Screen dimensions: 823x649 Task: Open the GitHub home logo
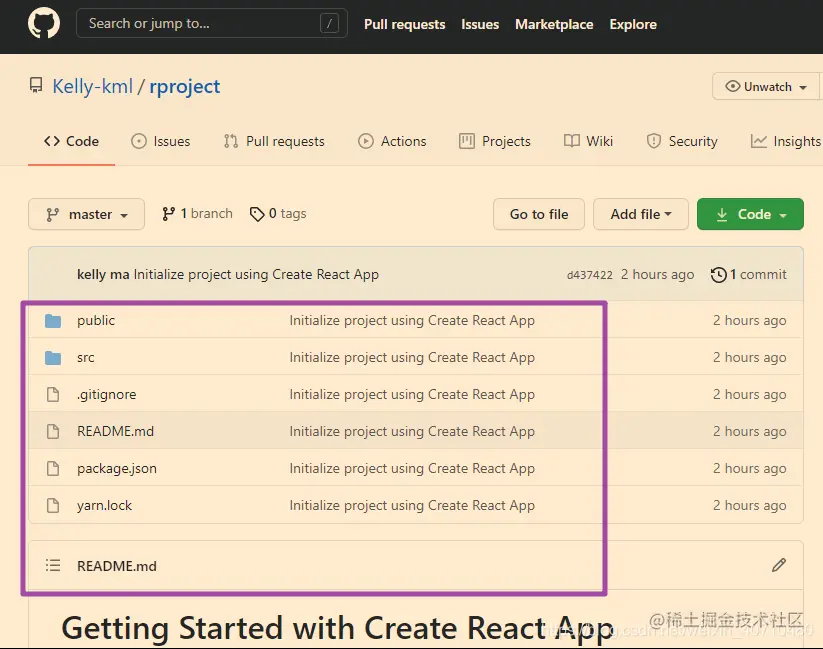pos(44,23)
